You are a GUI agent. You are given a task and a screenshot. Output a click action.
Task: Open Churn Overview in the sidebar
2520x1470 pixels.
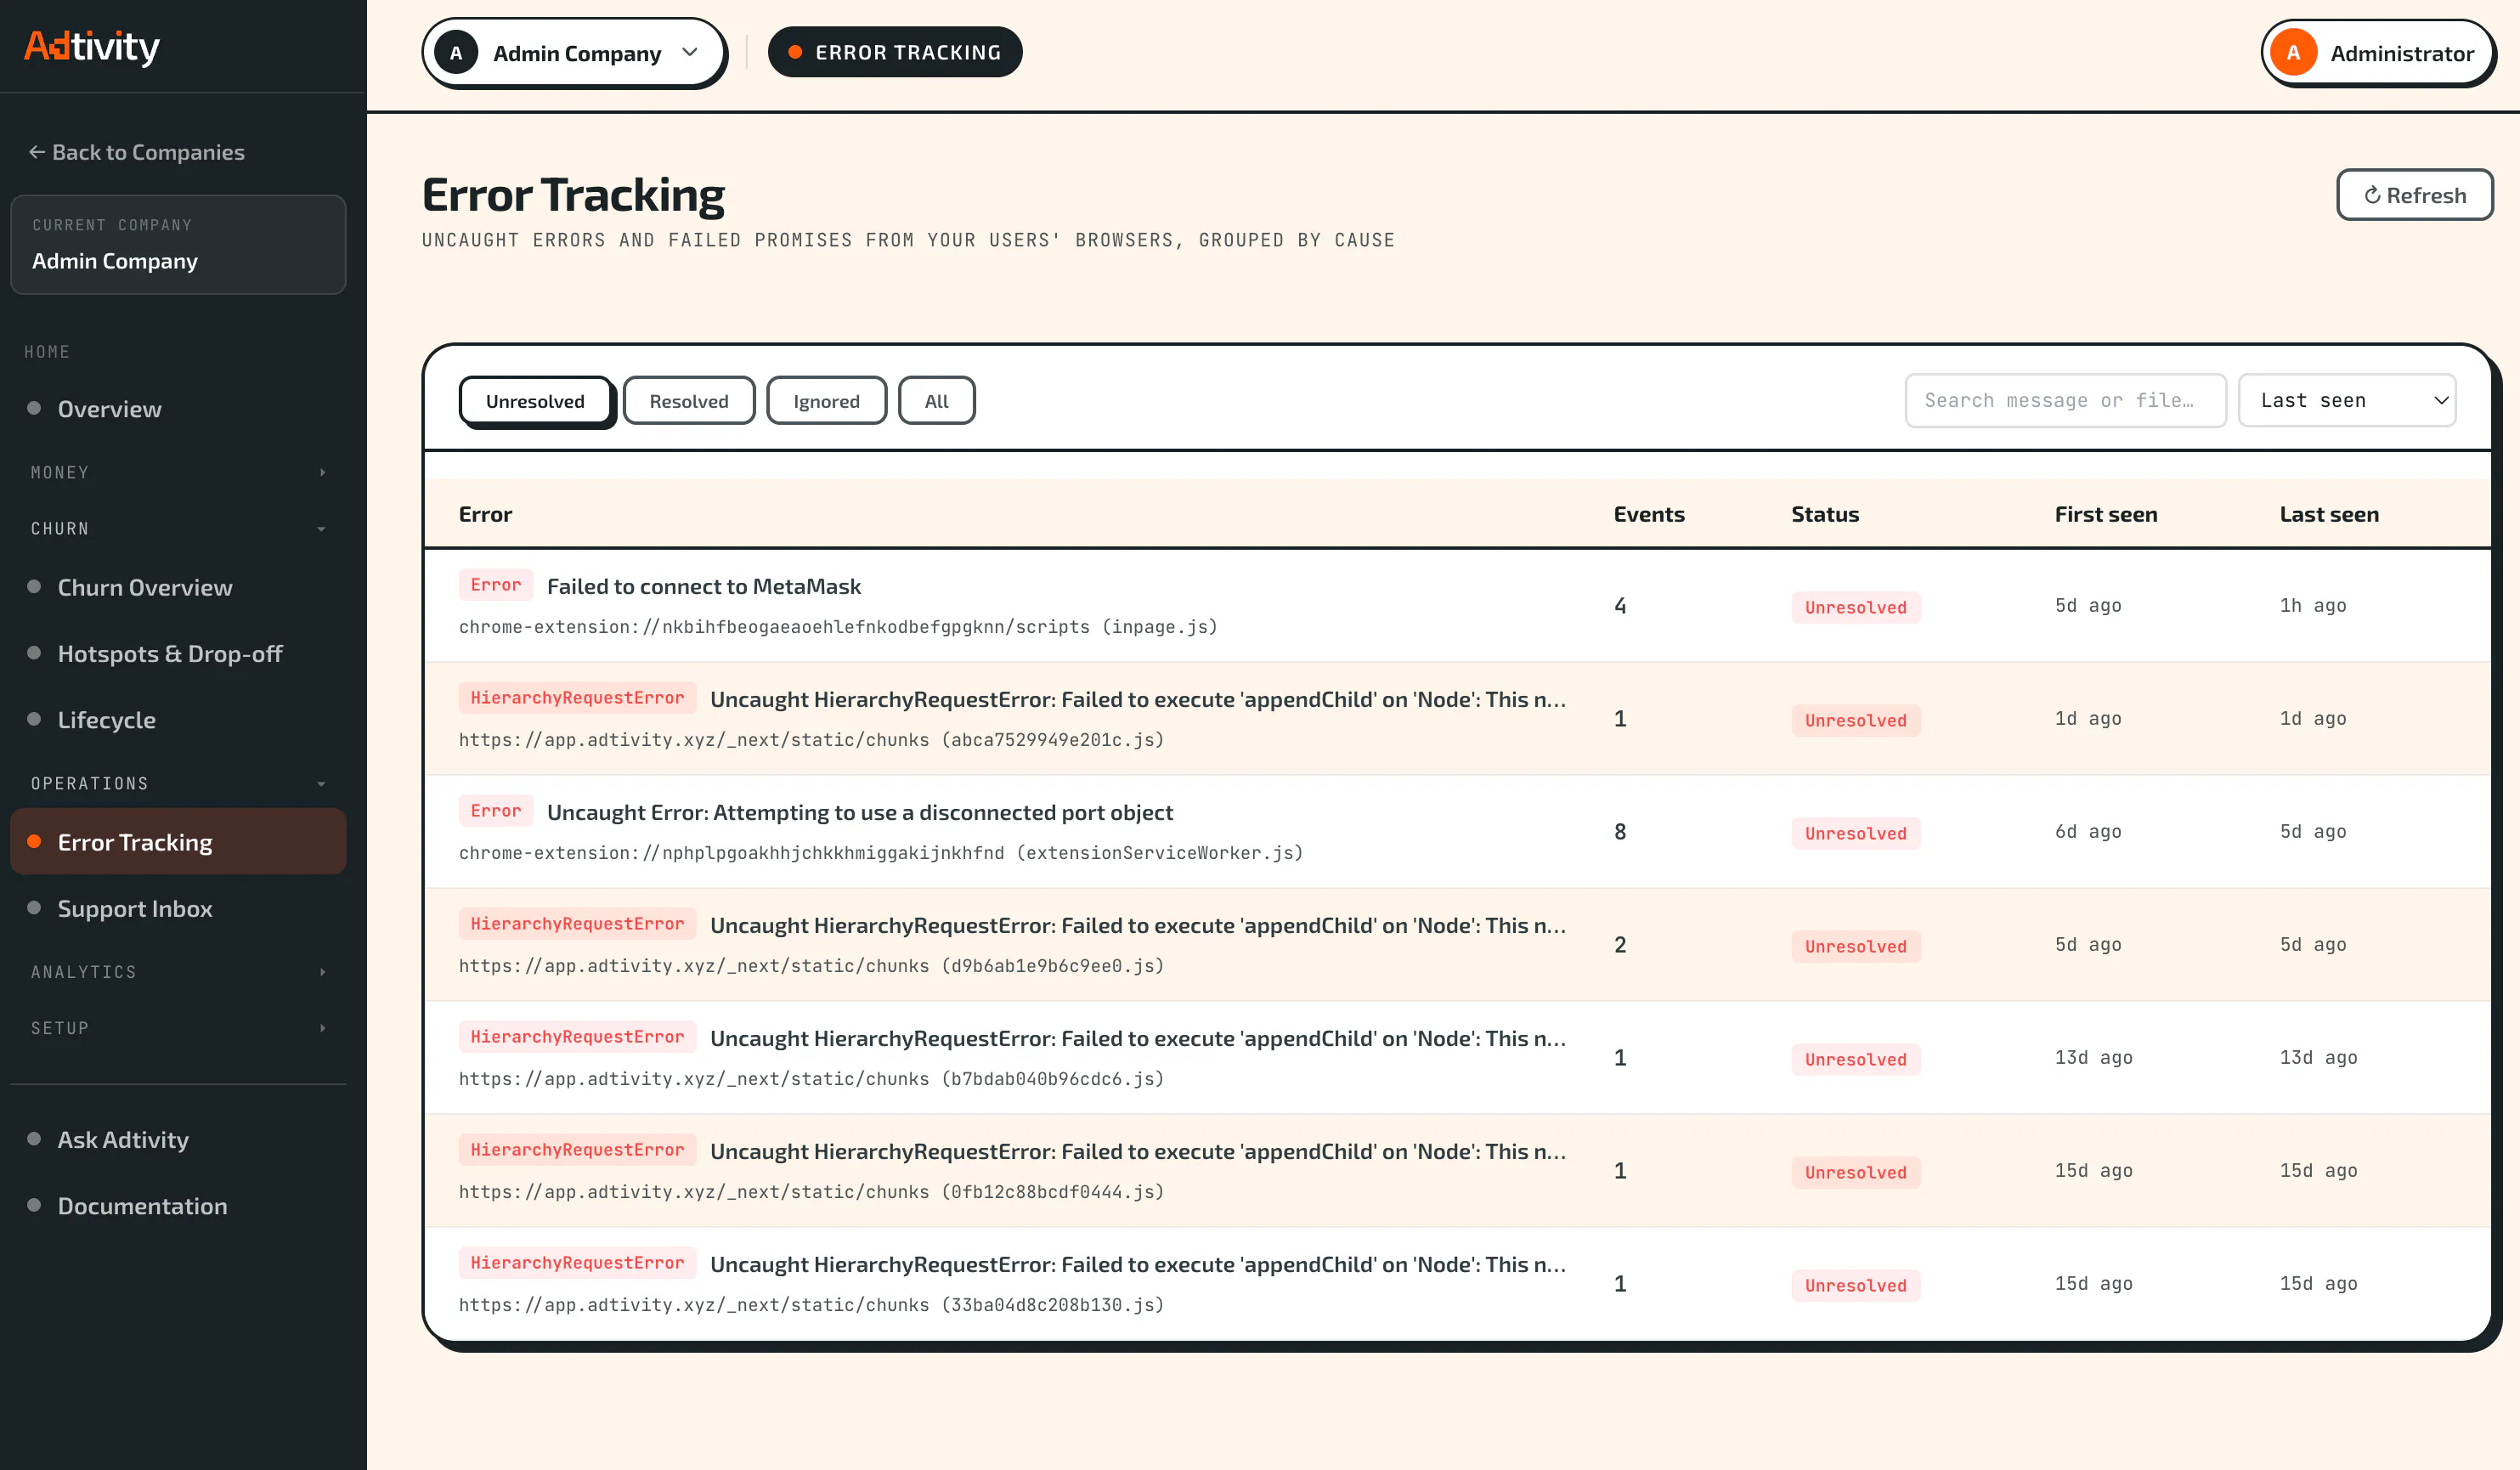click(x=178, y=587)
